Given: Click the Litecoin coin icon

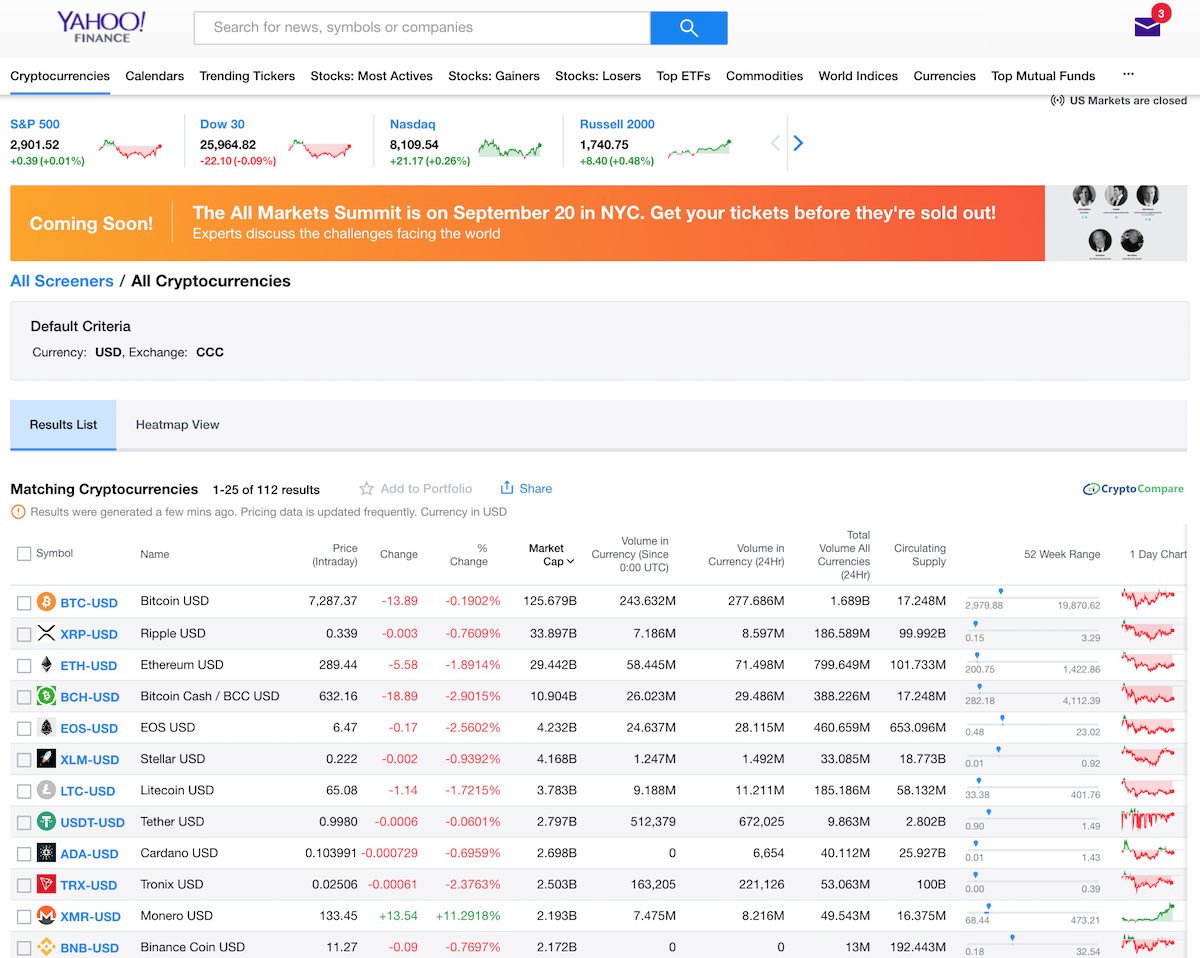Looking at the screenshot, I should click(46, 790).
